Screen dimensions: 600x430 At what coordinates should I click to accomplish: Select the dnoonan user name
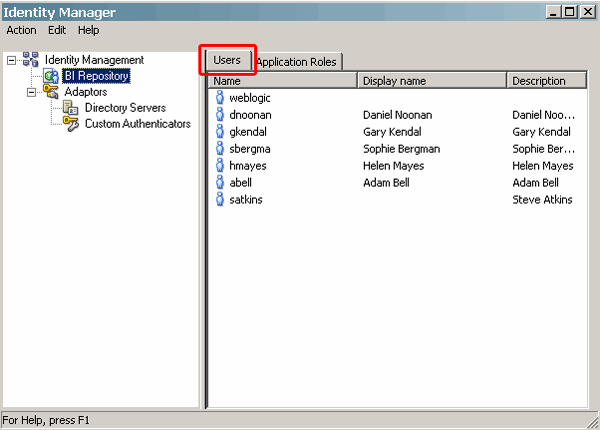point(251,115)
